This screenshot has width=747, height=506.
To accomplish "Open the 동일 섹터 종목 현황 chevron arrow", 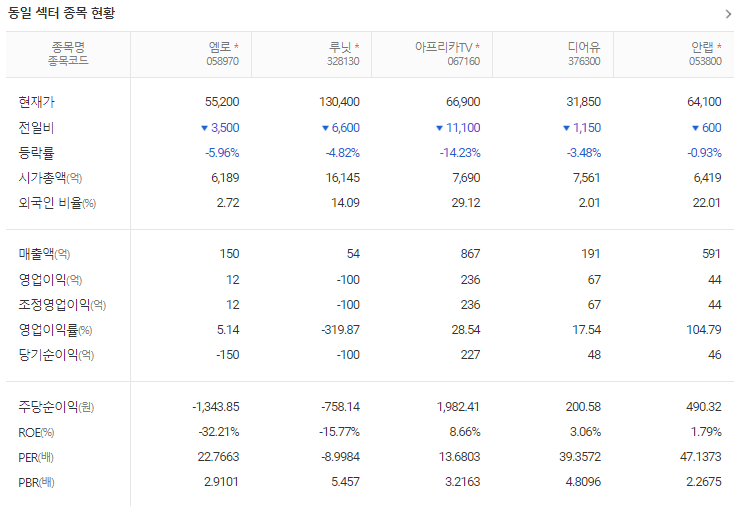I will click(x=728, y=14).
